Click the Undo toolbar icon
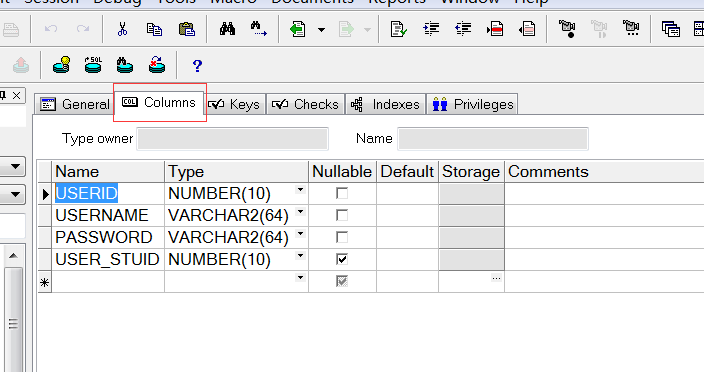The image size is (704, 372). 51,29
